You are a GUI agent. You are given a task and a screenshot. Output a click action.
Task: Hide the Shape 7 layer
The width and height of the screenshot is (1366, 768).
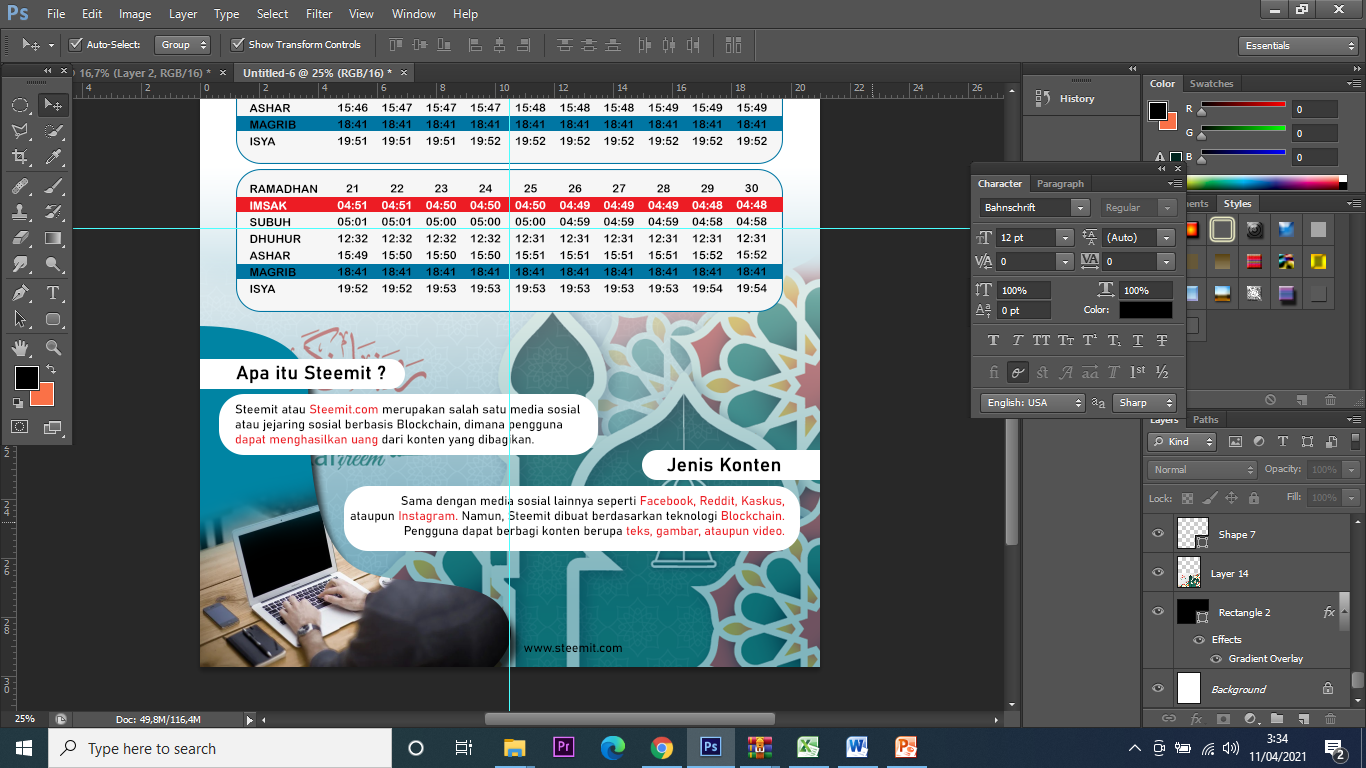coord(1158,534)
